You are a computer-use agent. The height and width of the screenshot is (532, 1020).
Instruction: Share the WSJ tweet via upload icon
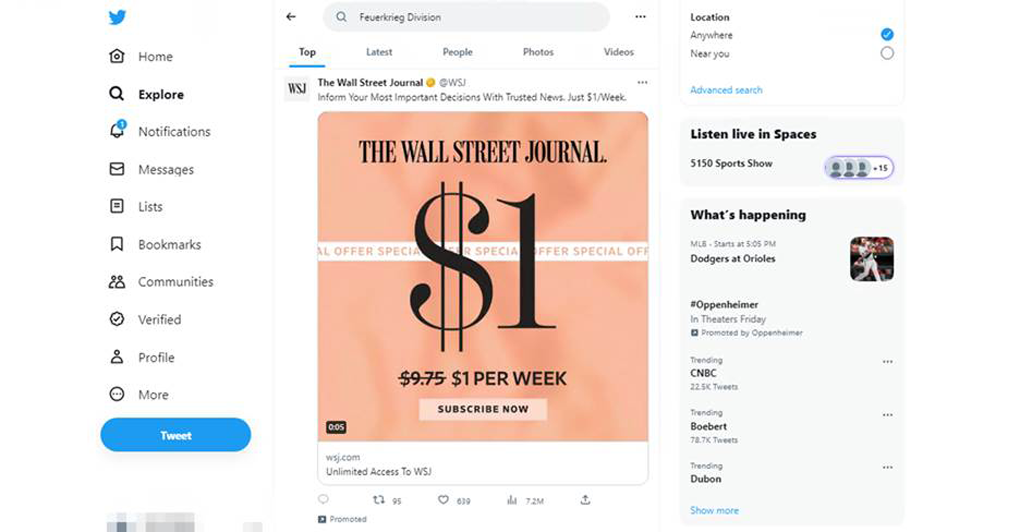[x=585, y=499]
